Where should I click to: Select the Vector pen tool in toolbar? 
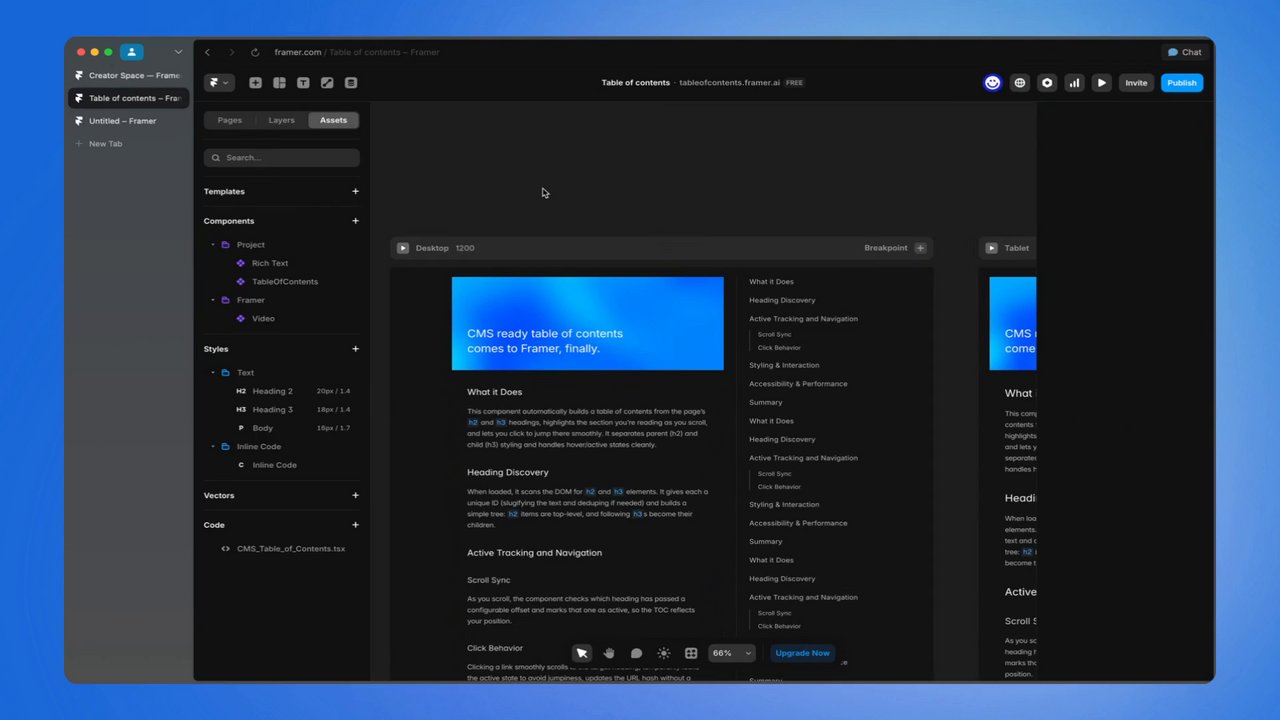click(x=327, y=83)
